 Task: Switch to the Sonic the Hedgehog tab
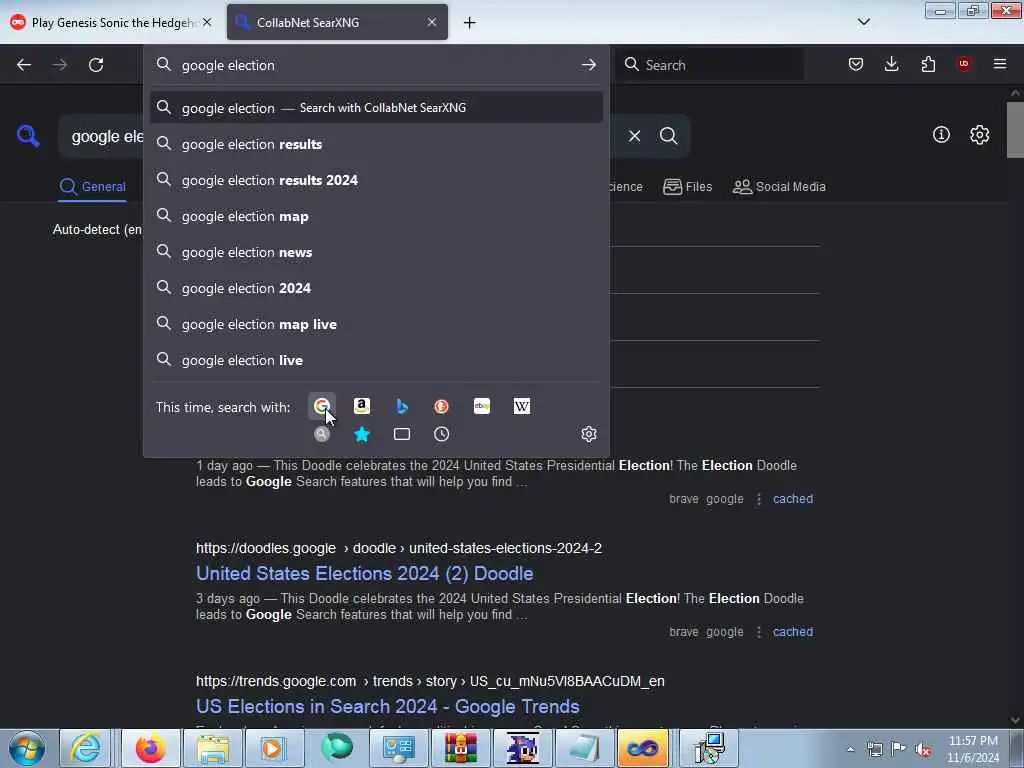tap(112, 22)
